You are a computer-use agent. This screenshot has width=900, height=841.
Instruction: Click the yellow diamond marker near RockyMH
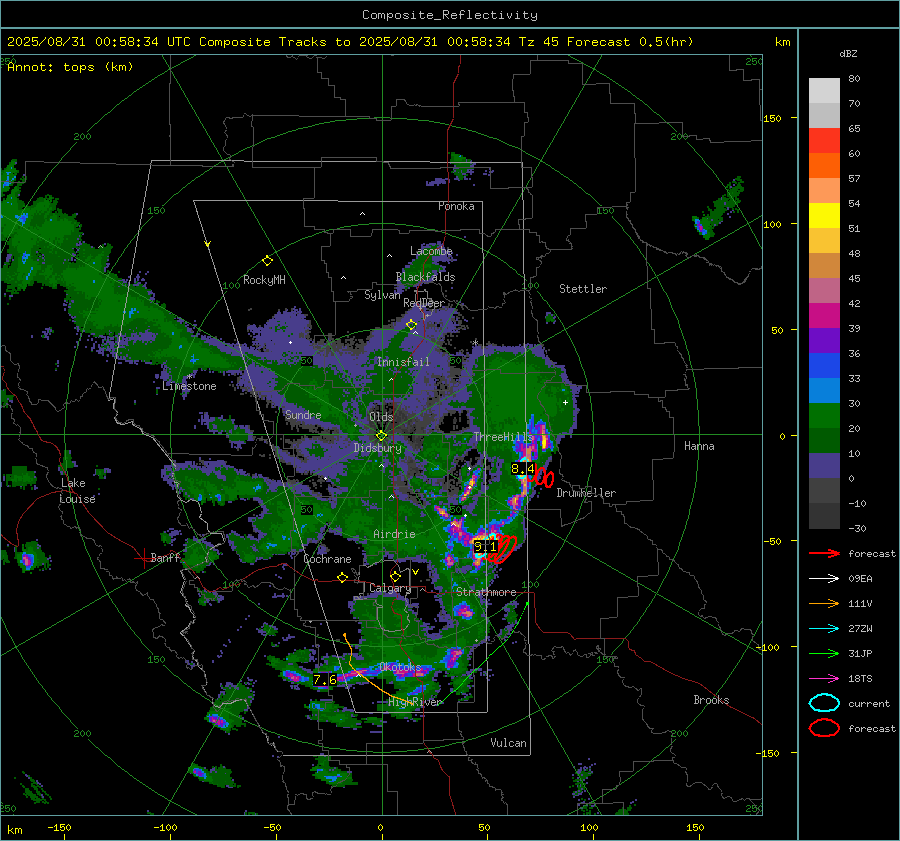(x=267, y=261)
